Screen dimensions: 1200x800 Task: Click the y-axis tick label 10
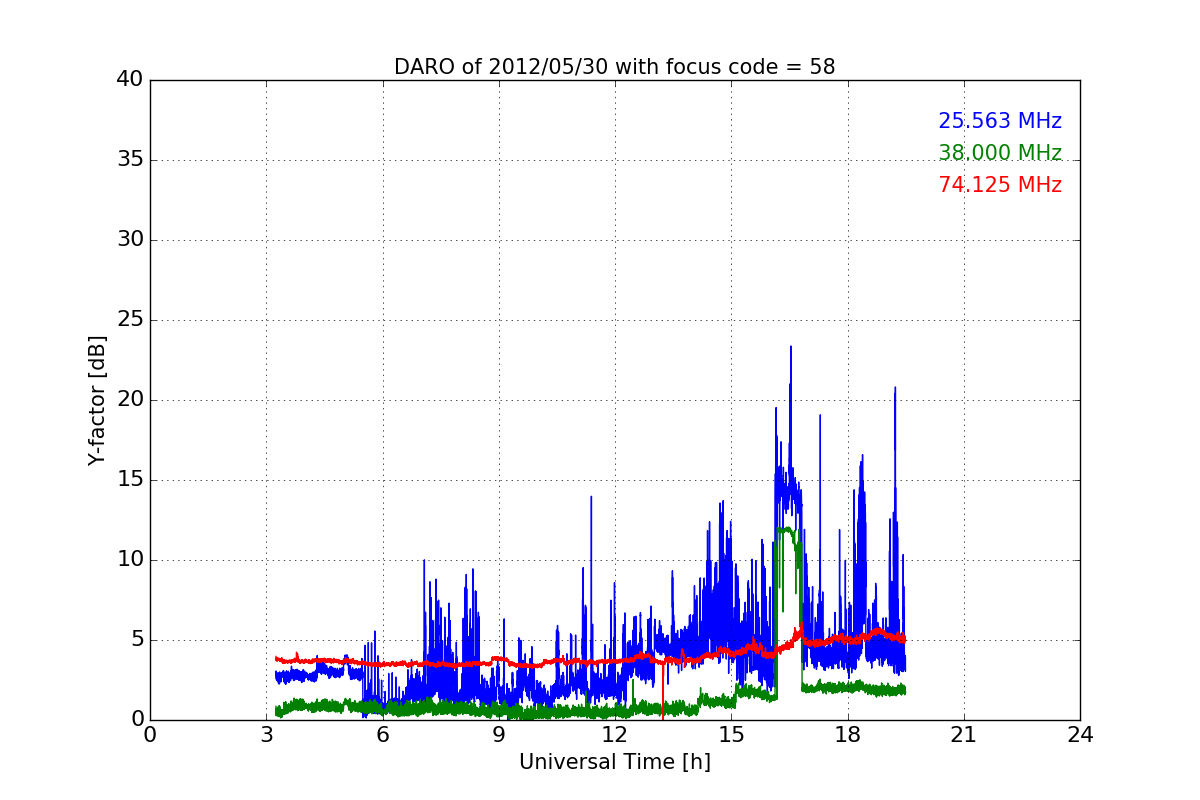tap(130, 560)
